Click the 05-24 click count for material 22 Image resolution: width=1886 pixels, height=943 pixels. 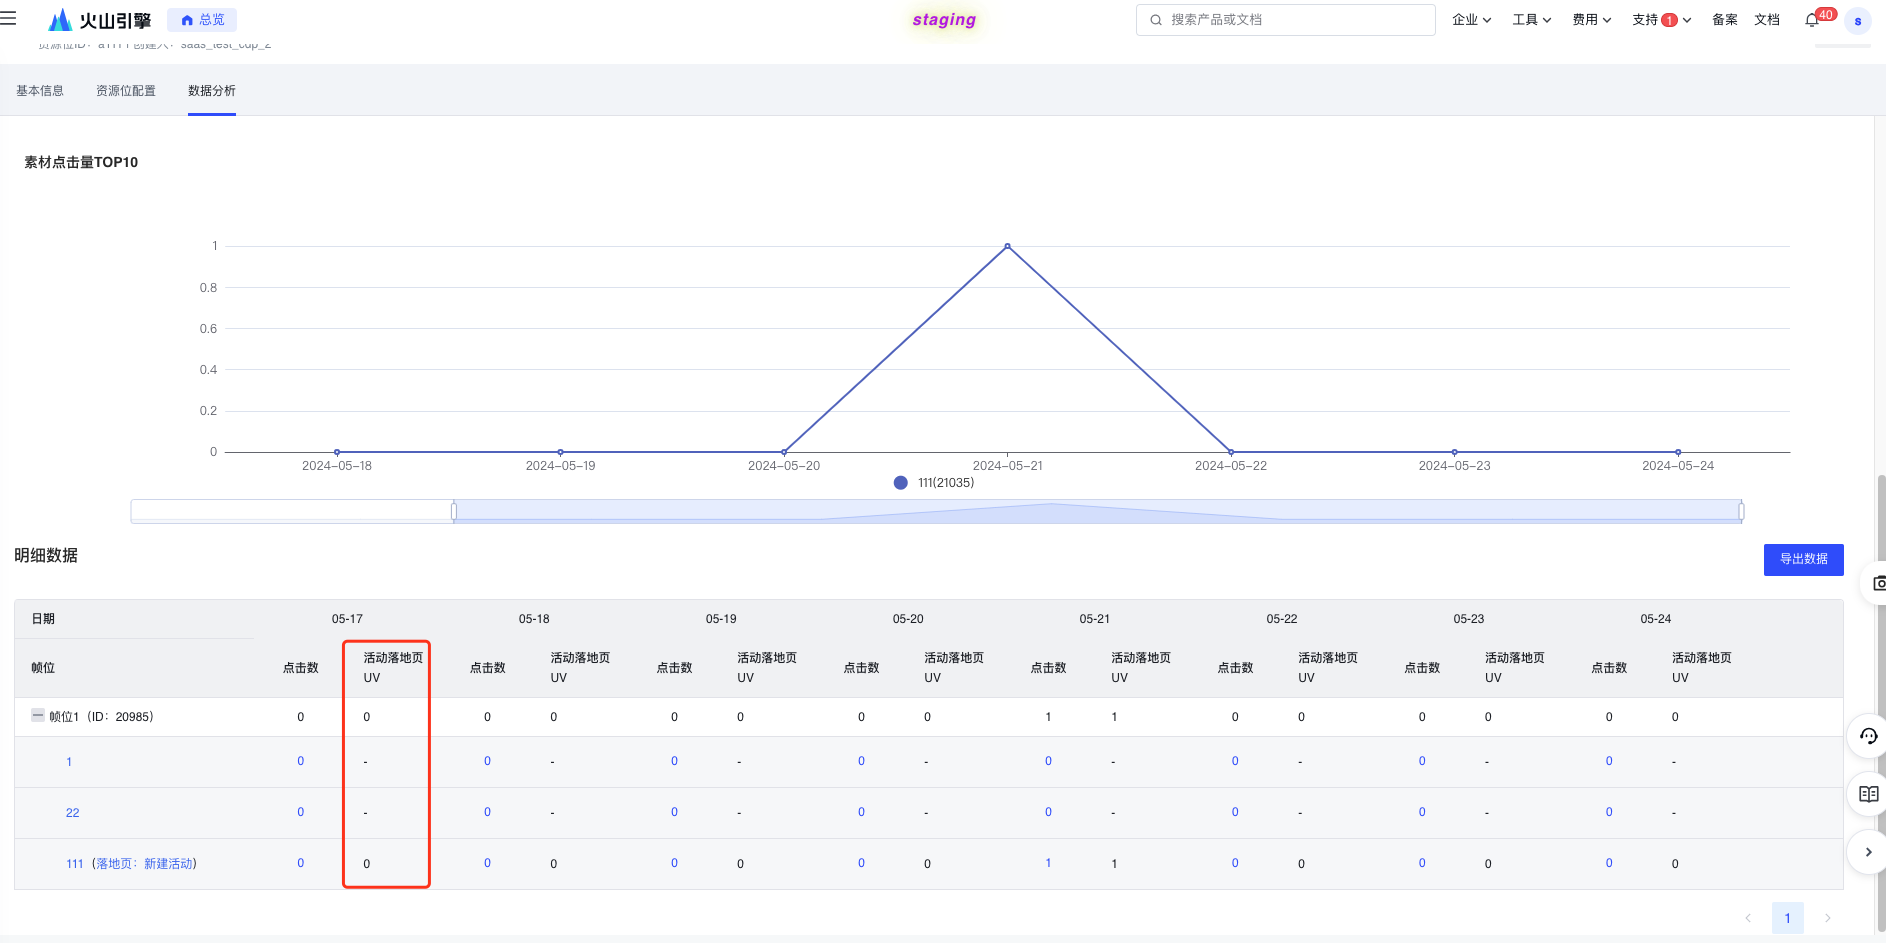[1609, 812]
